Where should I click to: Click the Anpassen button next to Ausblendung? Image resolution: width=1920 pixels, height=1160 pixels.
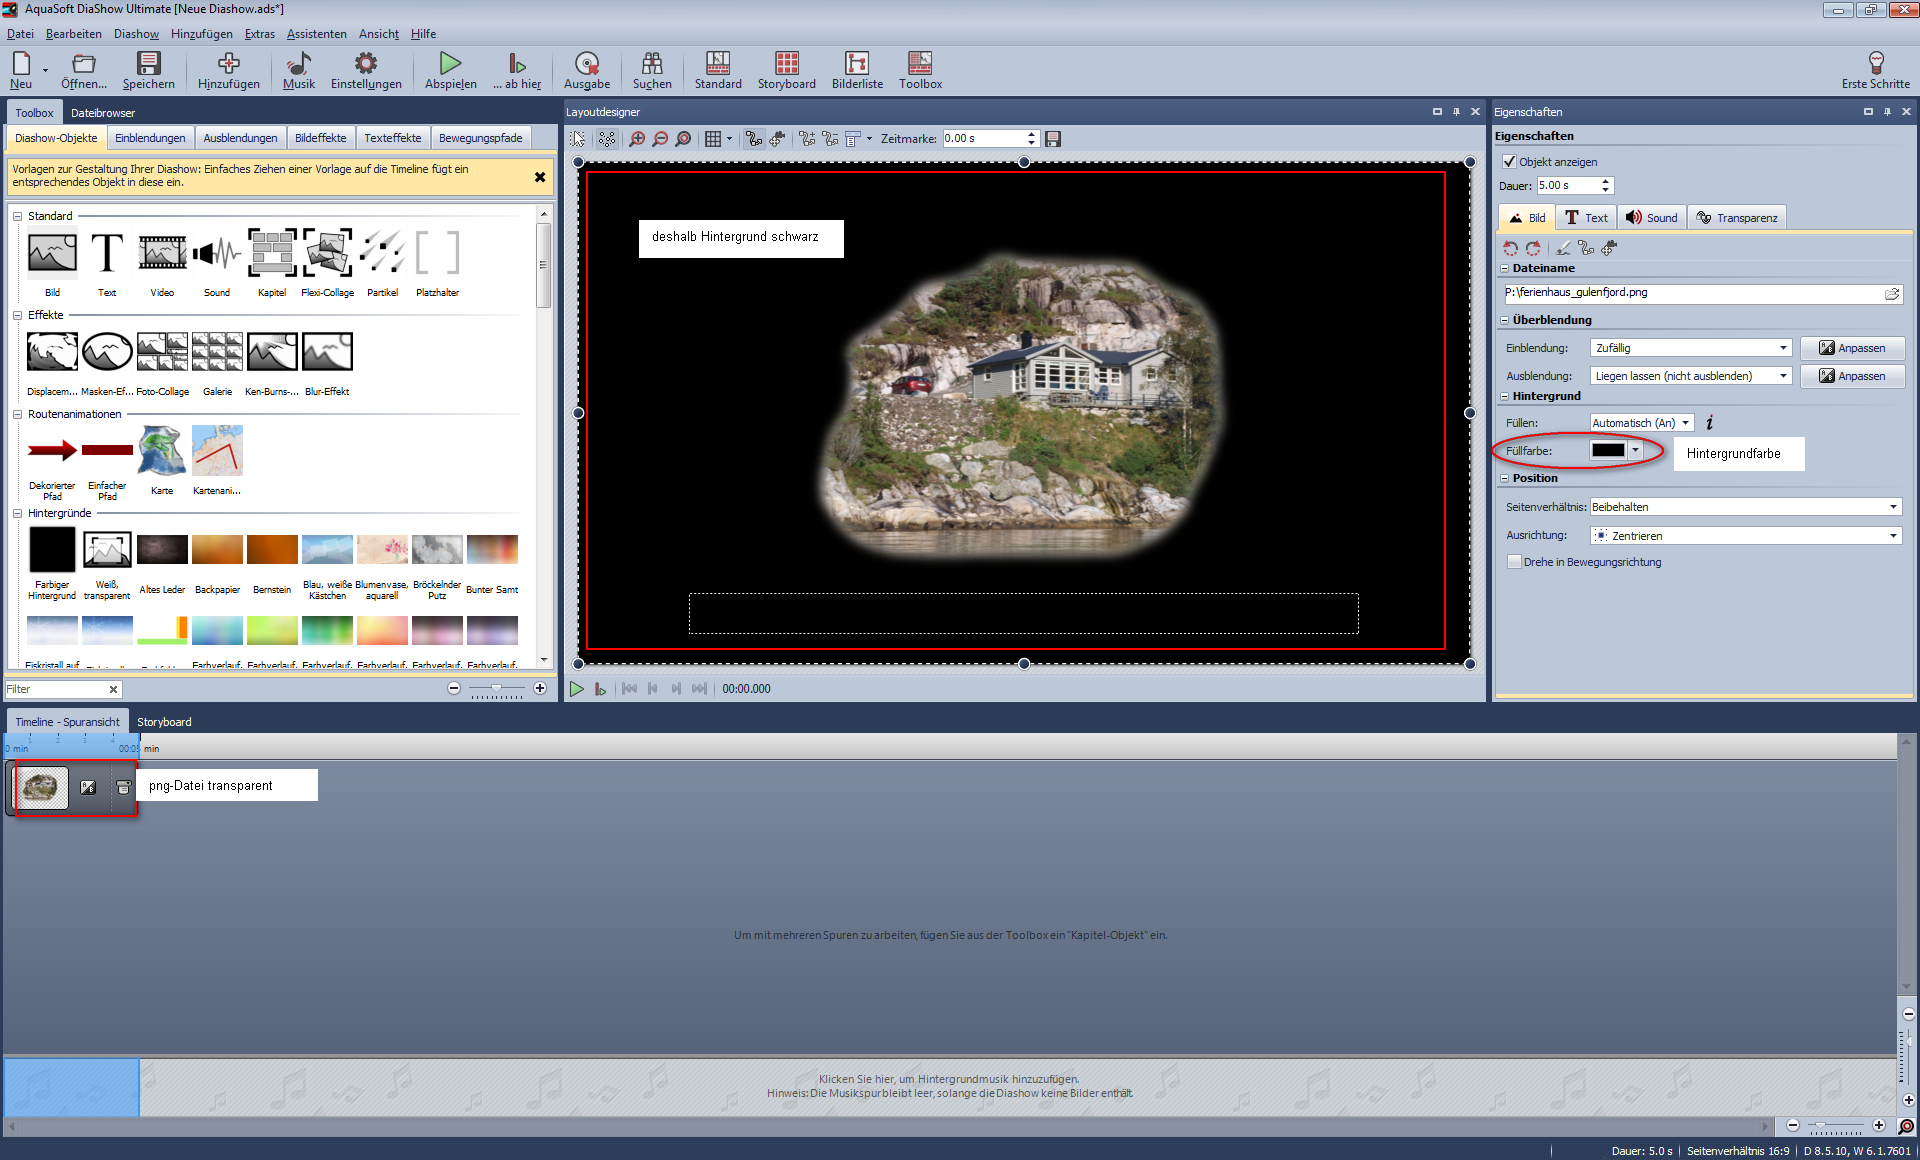(x=1852, y=376)
